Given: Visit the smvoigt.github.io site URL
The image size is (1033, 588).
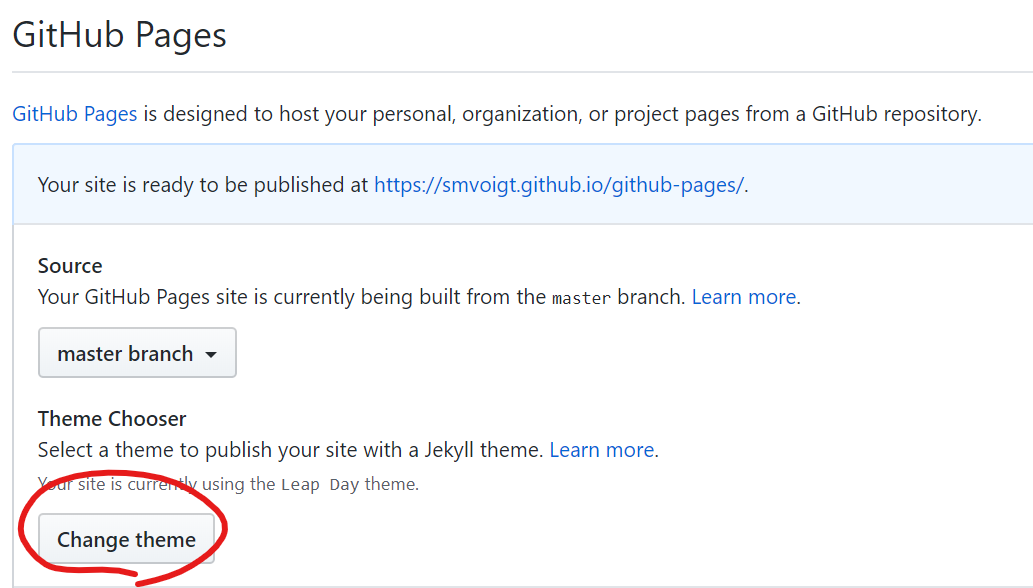Looking at the screenshot, I should point(559,185).
